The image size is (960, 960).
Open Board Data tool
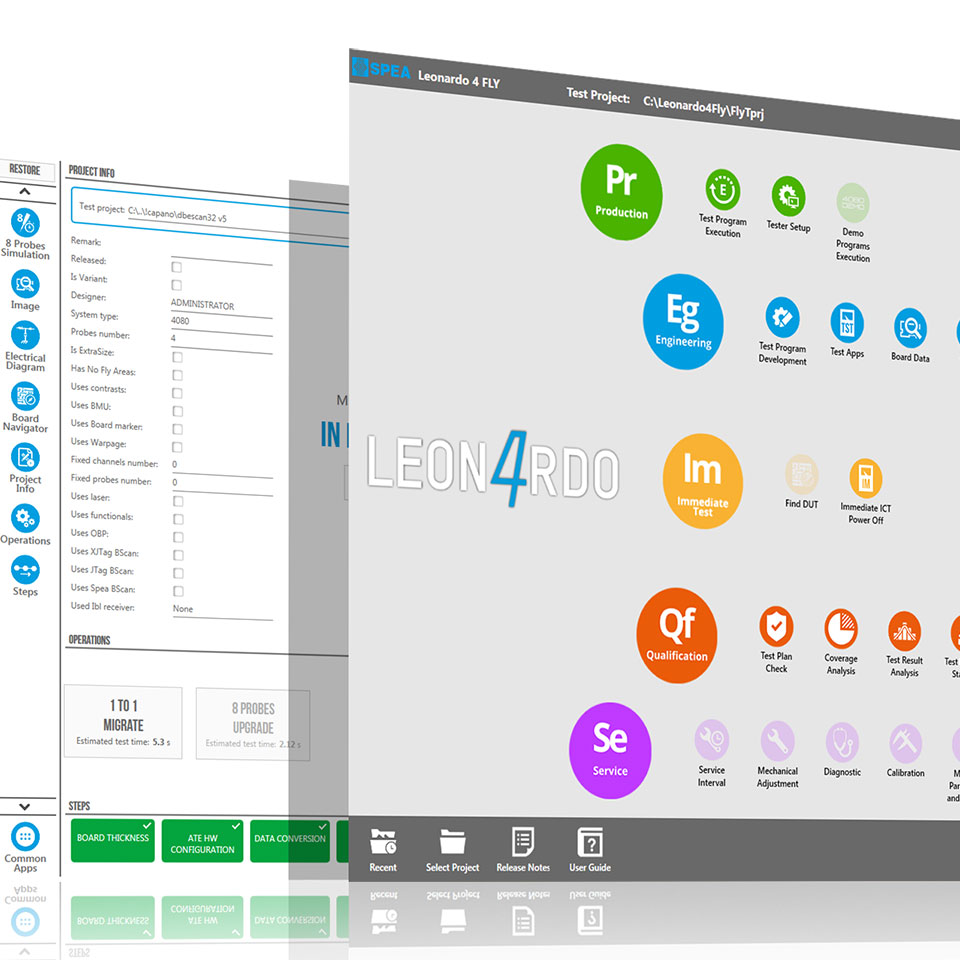click(910, 328)
